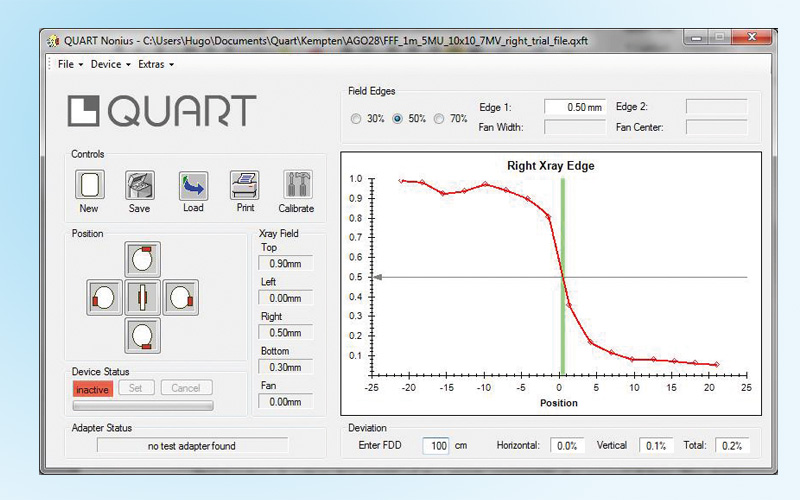Viewport: 800px width, 500px height.
Task: Click the Cancel button
Action: (x=186, y=388)
